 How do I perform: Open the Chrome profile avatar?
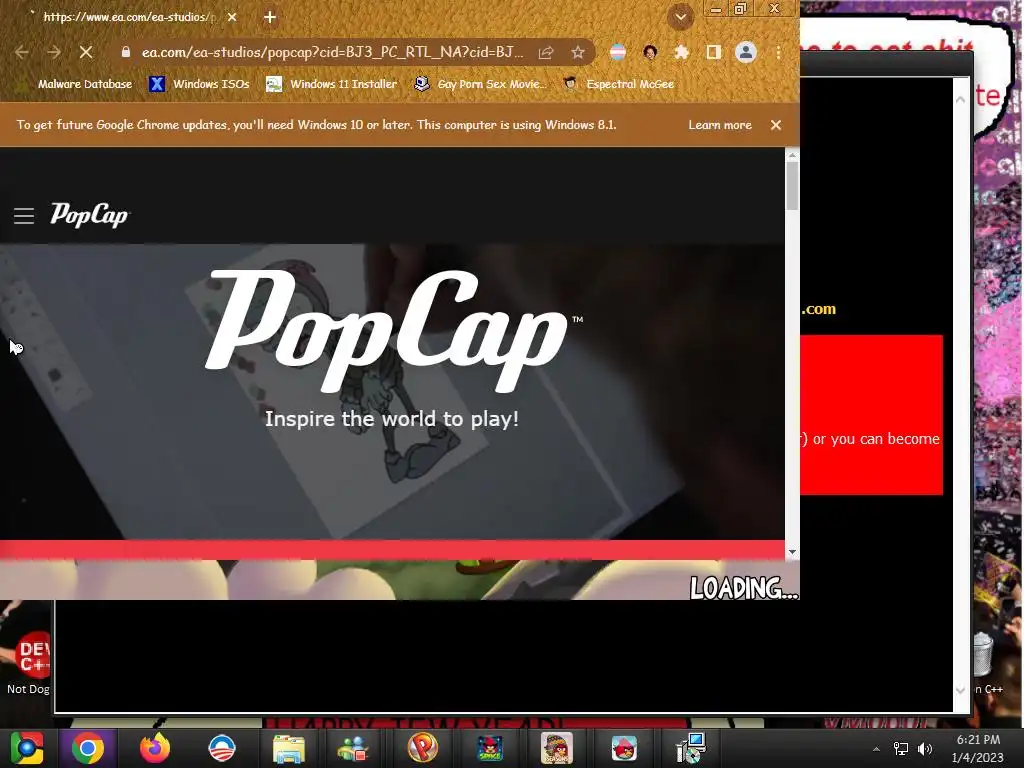746,52
